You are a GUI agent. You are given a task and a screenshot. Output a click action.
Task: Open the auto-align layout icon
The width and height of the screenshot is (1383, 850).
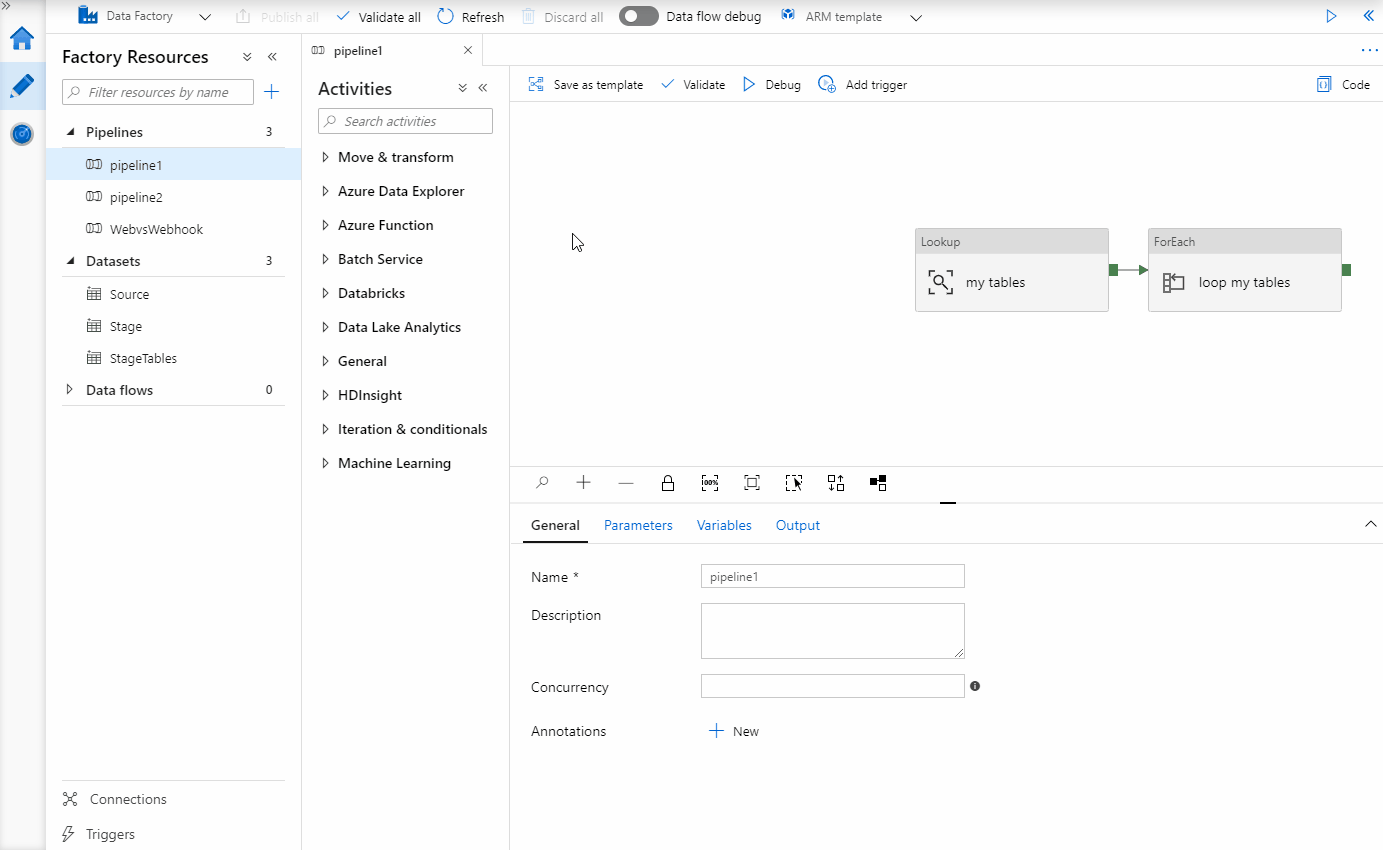835,483
